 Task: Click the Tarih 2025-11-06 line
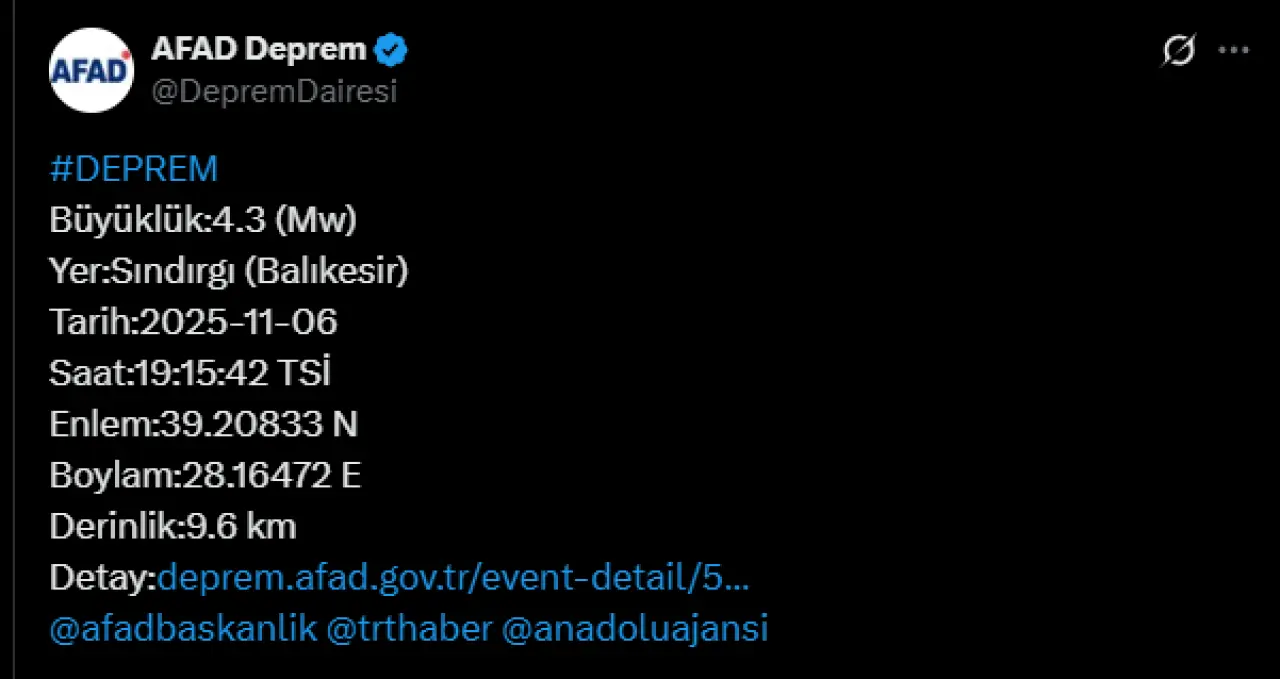[x=193, y=322]
